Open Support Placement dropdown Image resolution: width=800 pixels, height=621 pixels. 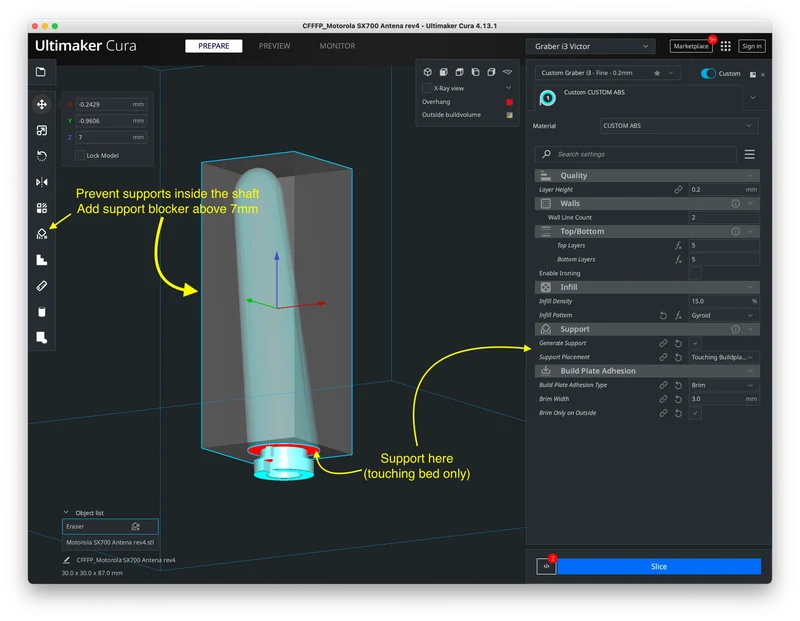click(x=722, y=357)
